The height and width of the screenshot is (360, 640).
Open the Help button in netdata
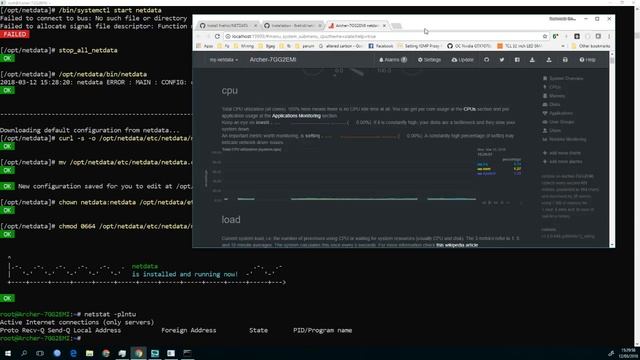[x=587, y=60]
